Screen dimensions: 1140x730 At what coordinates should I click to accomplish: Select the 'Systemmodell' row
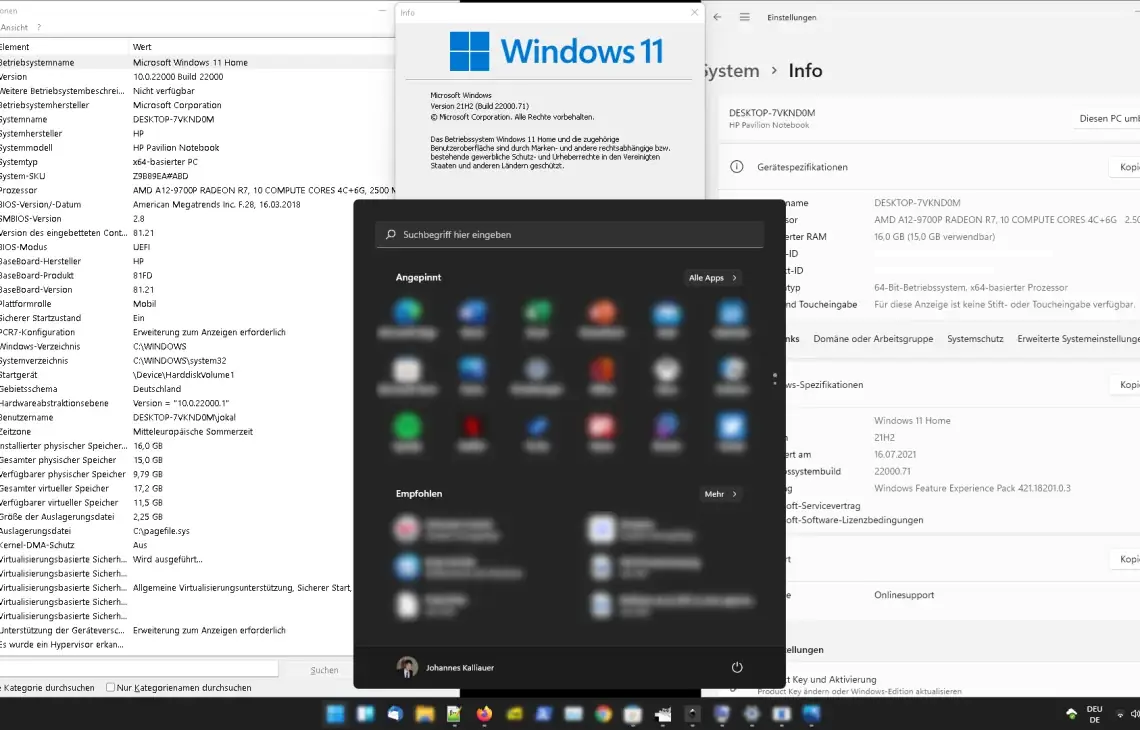click(197, 148)
